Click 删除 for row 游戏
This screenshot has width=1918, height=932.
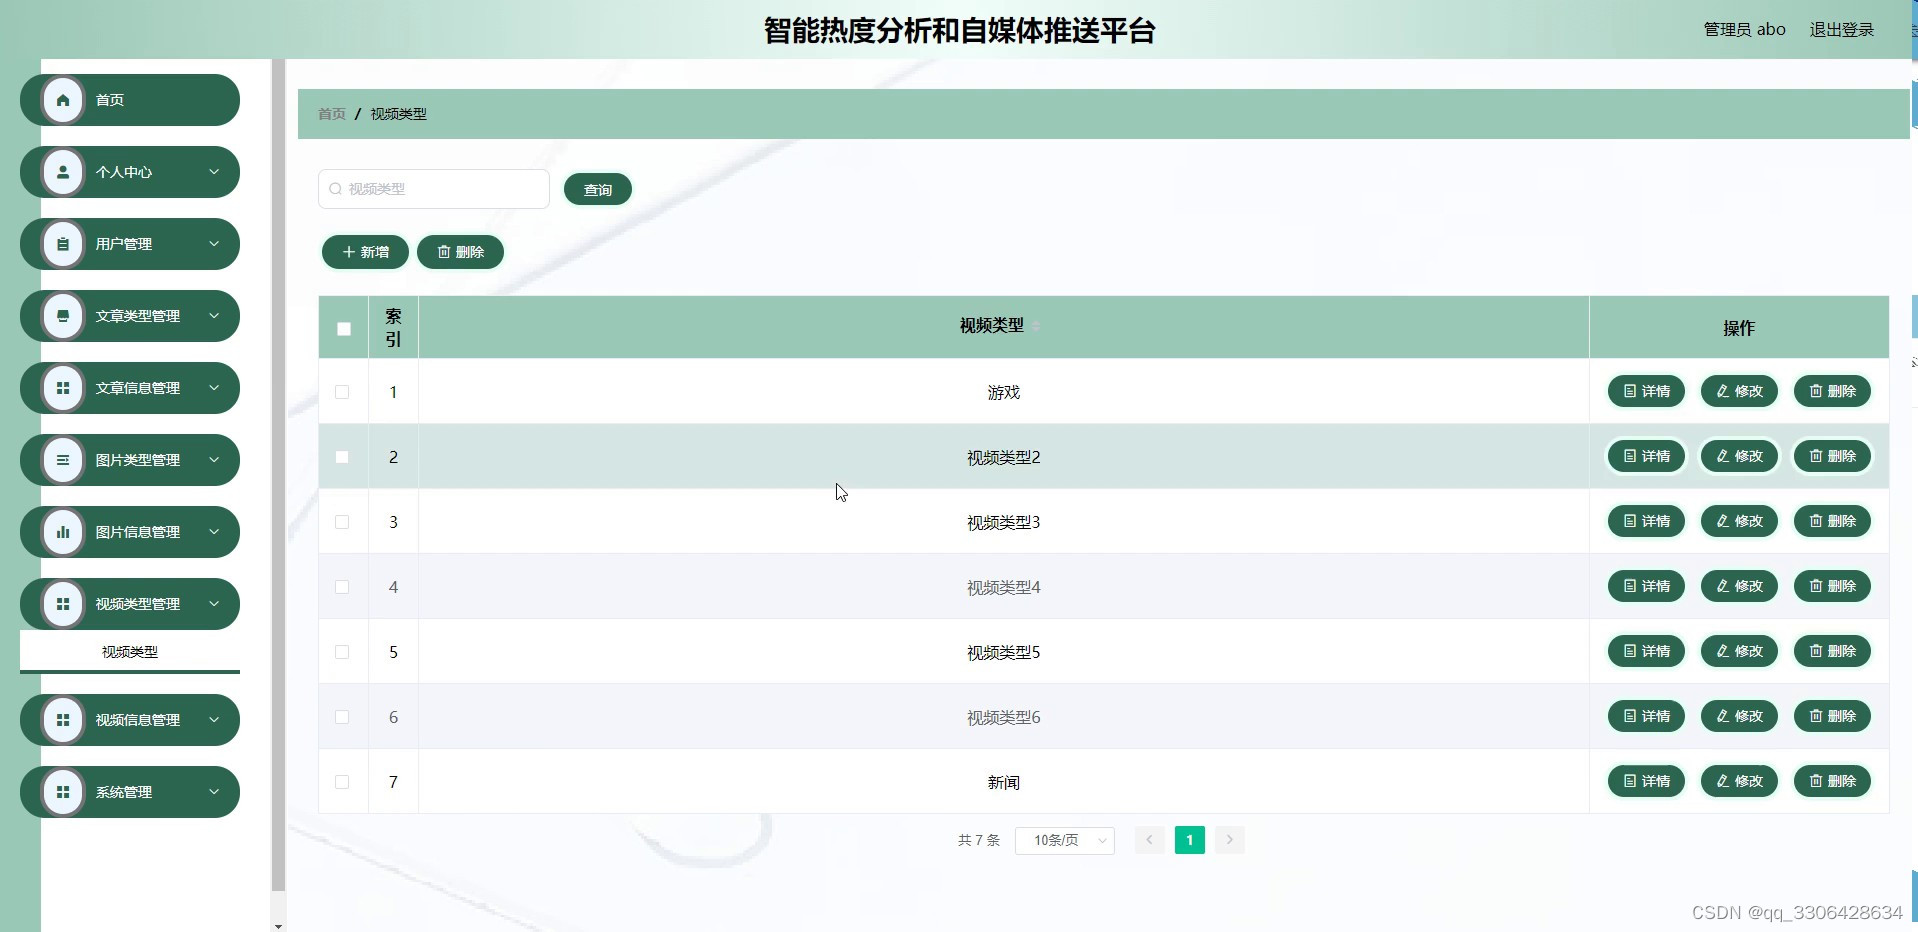(1833, 391)
